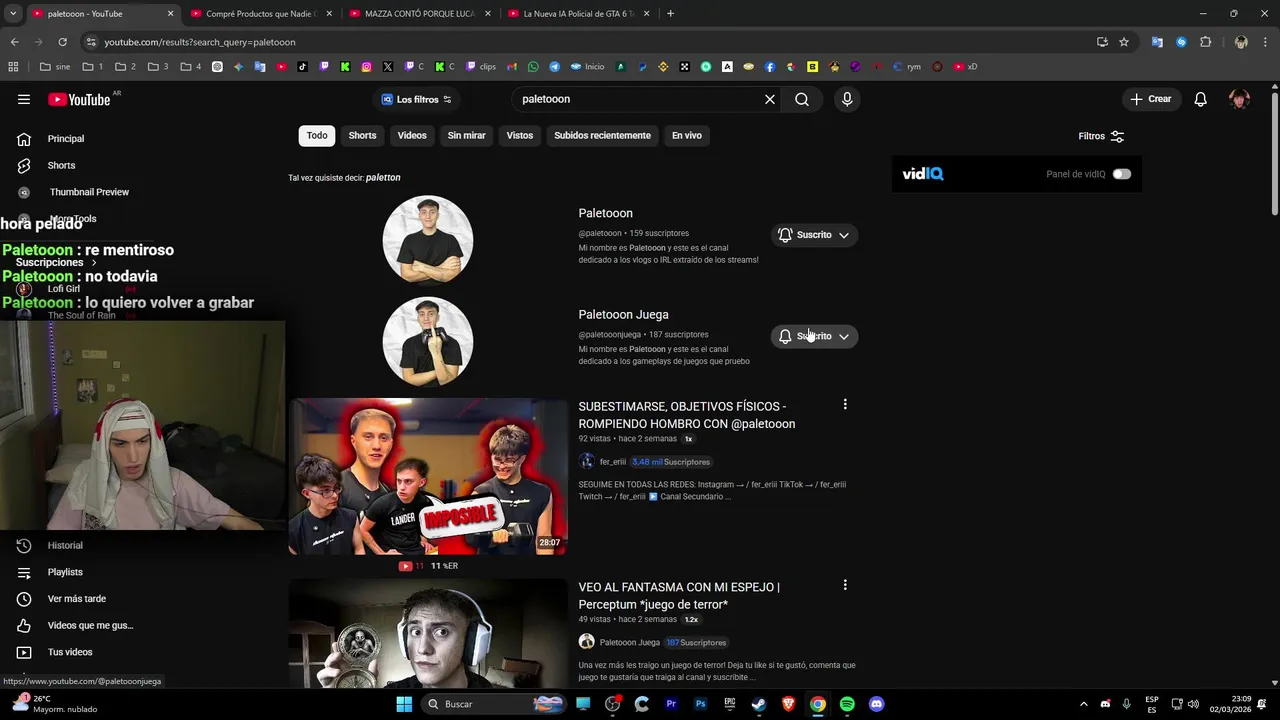Screen dimensions: 1280x720
Task: Go to the YouTube logo home
Action: coord(79,99)
